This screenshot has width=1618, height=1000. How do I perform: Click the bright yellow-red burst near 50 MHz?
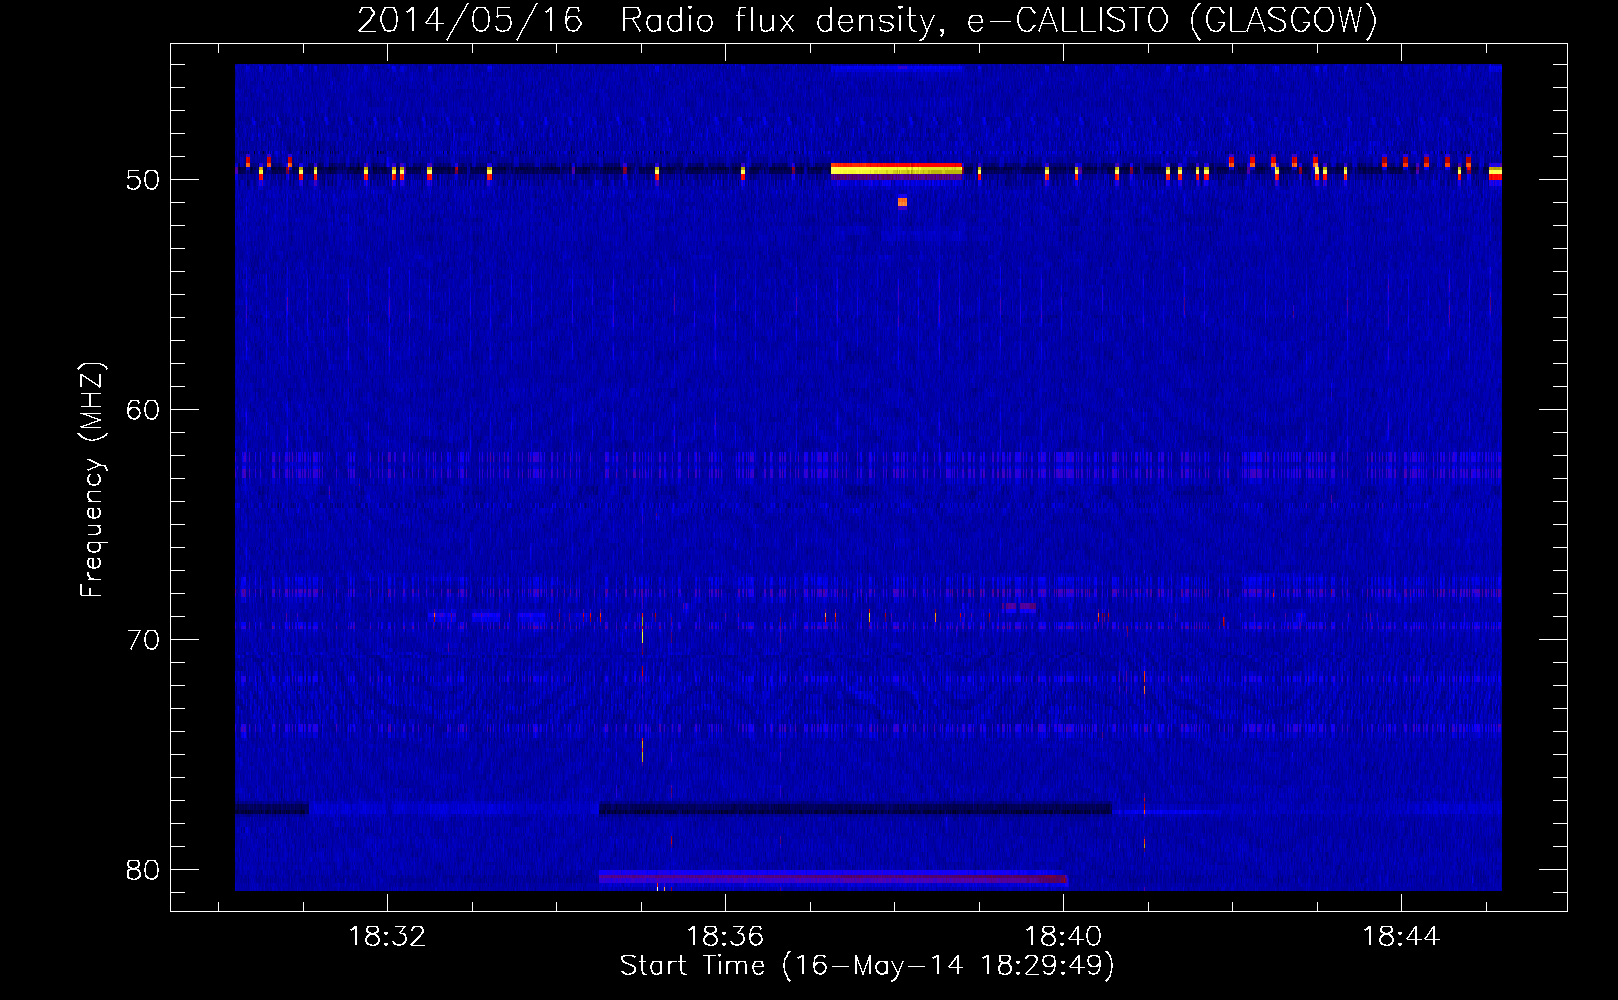tap(896, 169)
